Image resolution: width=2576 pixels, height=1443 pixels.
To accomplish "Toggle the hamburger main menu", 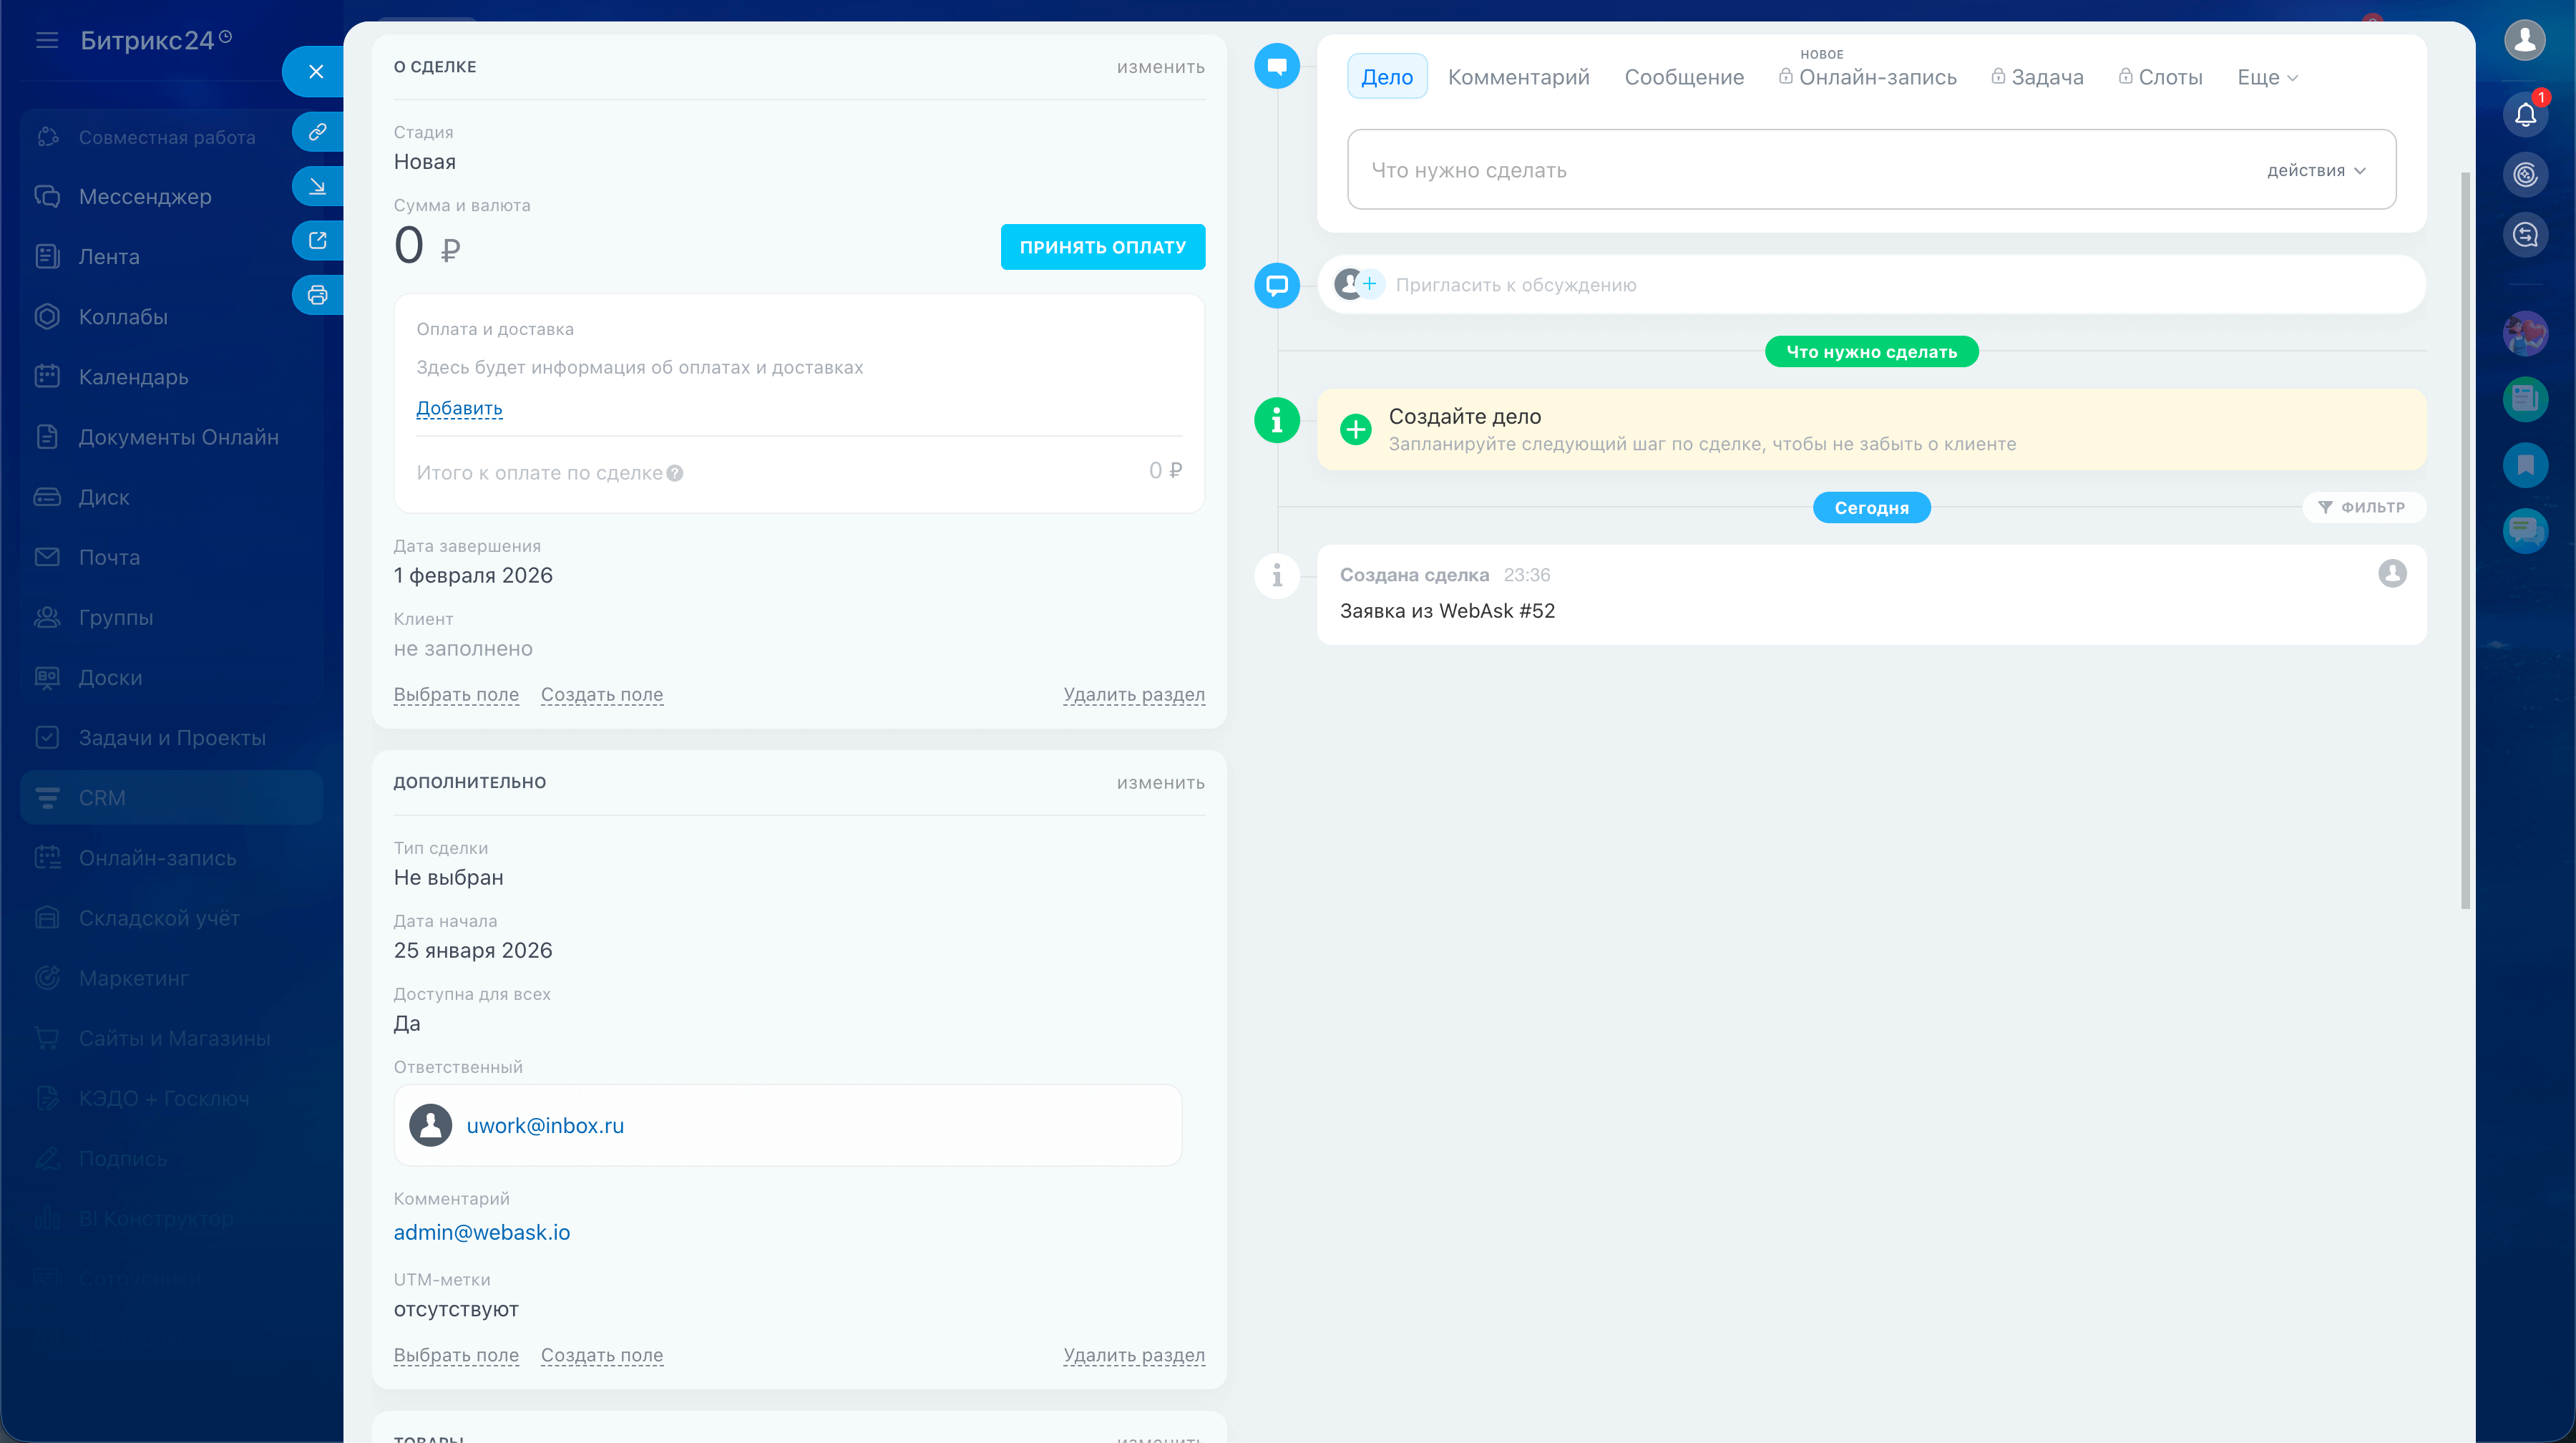I will tap(47, 40).
